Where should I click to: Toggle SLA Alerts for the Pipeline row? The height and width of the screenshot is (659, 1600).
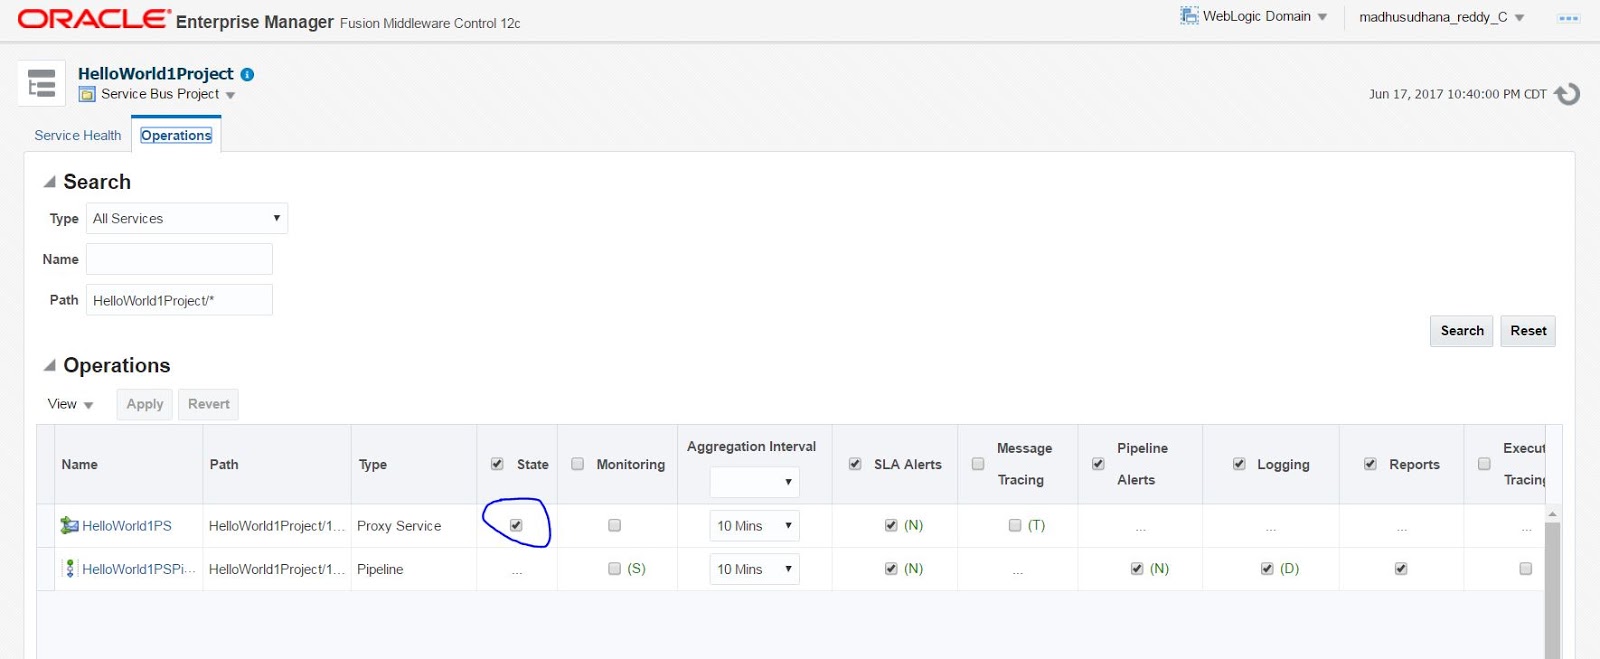tap(891, 568)
